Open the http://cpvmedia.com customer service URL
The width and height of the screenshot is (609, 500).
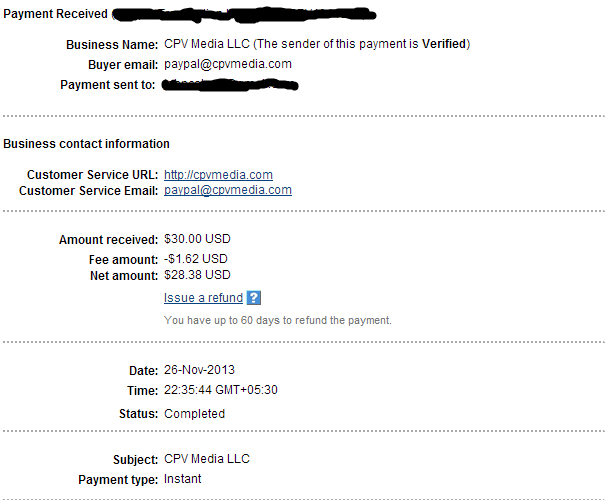(218, 175)
